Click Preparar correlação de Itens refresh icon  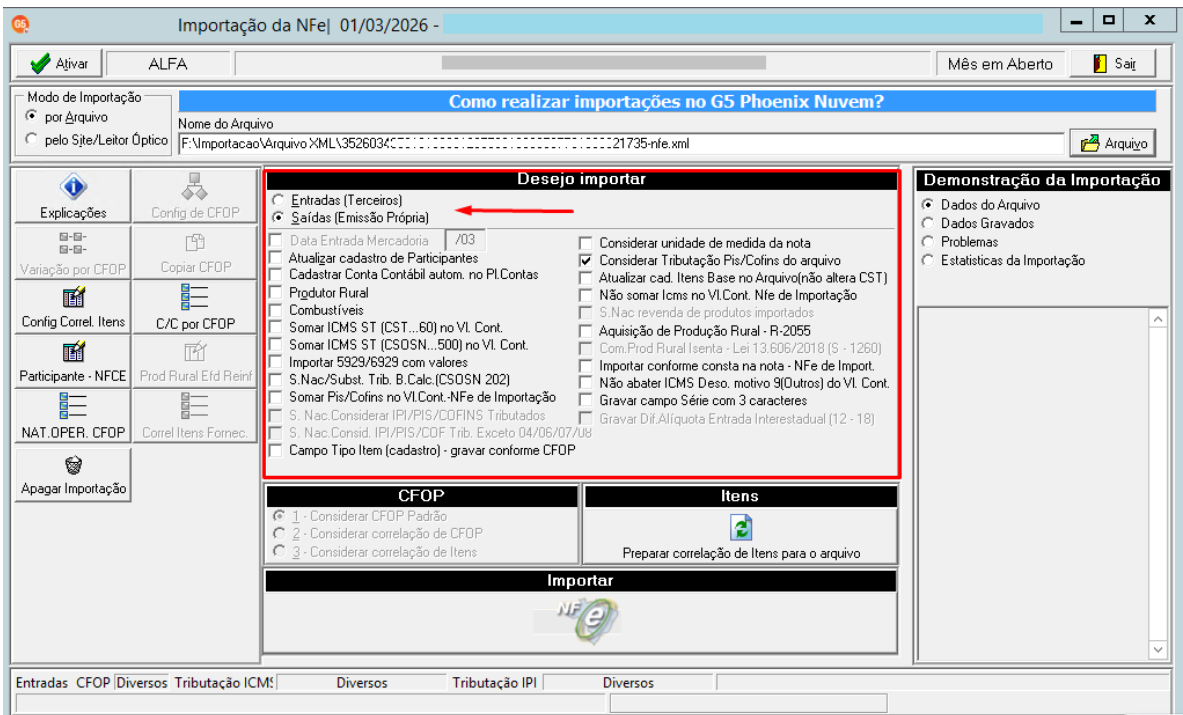[x=741, y=527]
